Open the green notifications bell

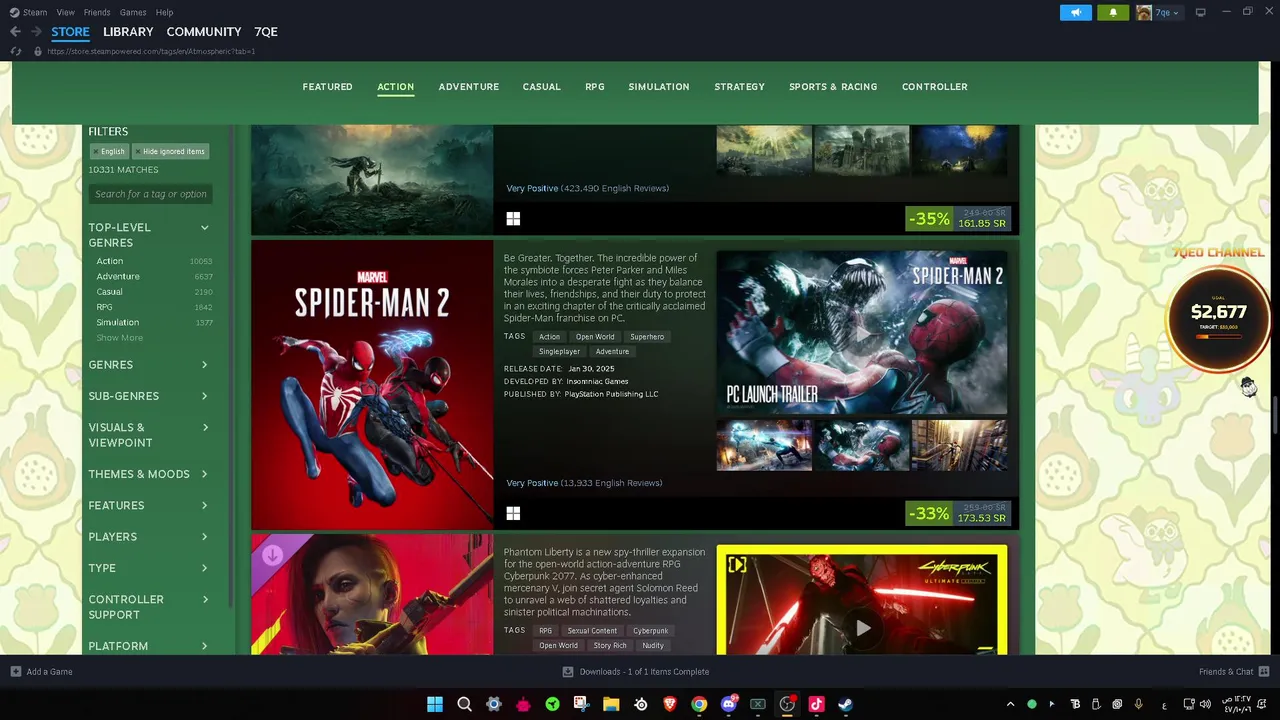pos(1113,12)
